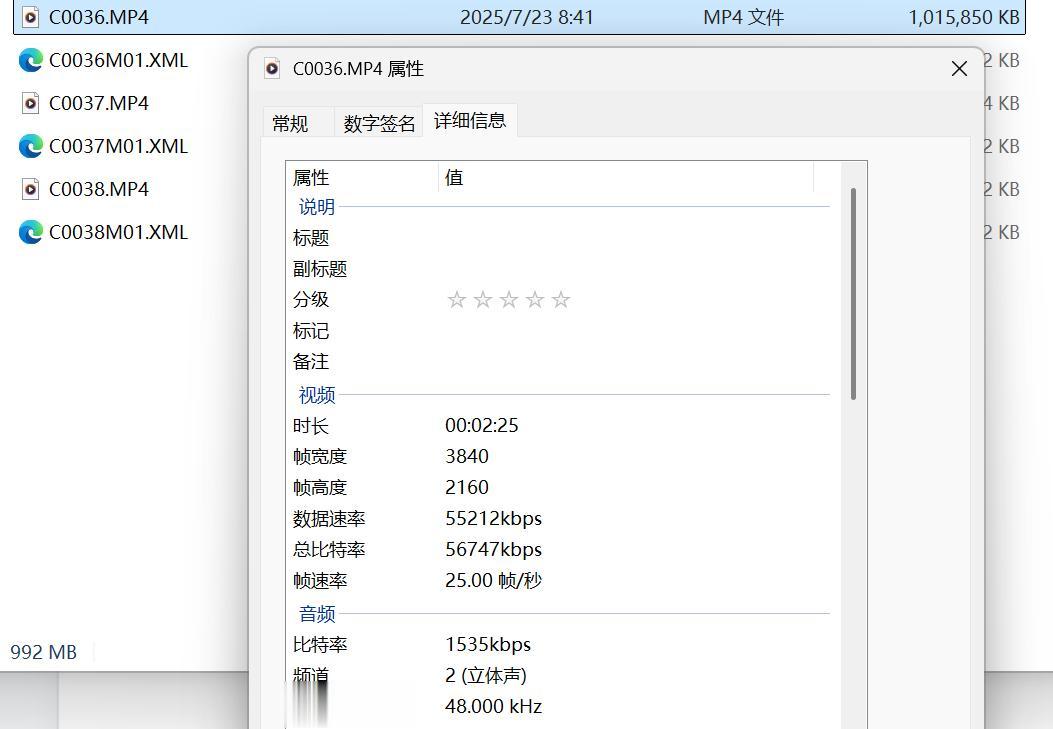Select file name C0037M01.XML
The width and height of the screenshot is (1053, 729).
tap(118, 146)
